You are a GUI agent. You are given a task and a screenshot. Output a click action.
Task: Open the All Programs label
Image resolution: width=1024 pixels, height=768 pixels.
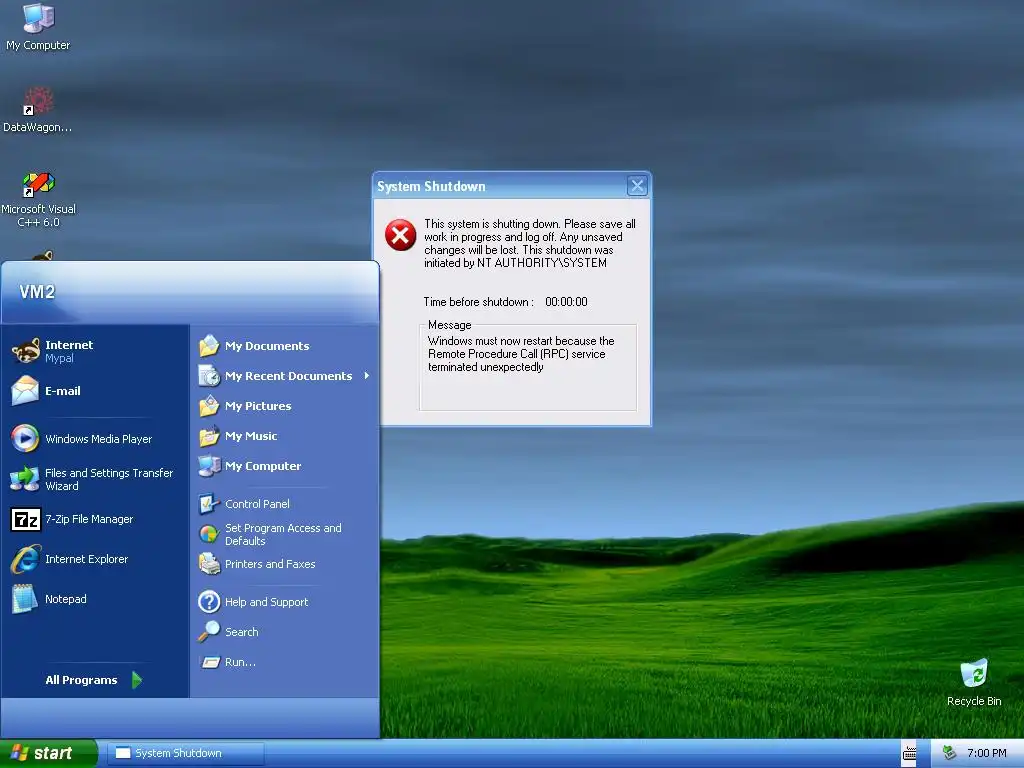[x=81, y=680]
